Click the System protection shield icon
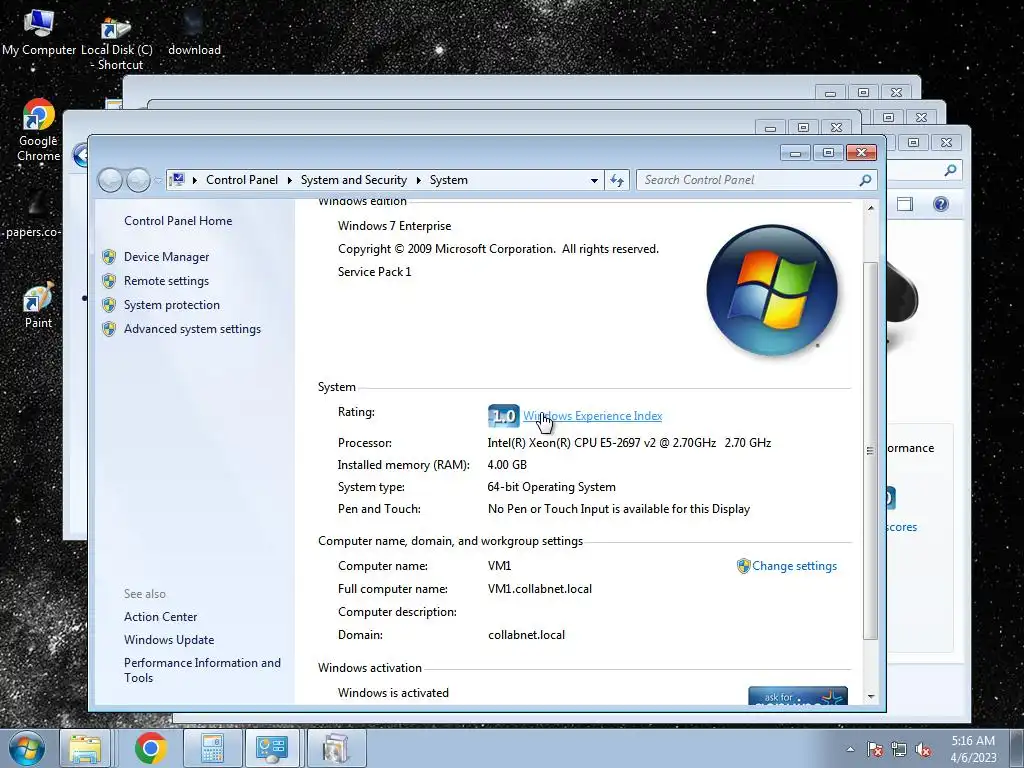 [109, 305]
